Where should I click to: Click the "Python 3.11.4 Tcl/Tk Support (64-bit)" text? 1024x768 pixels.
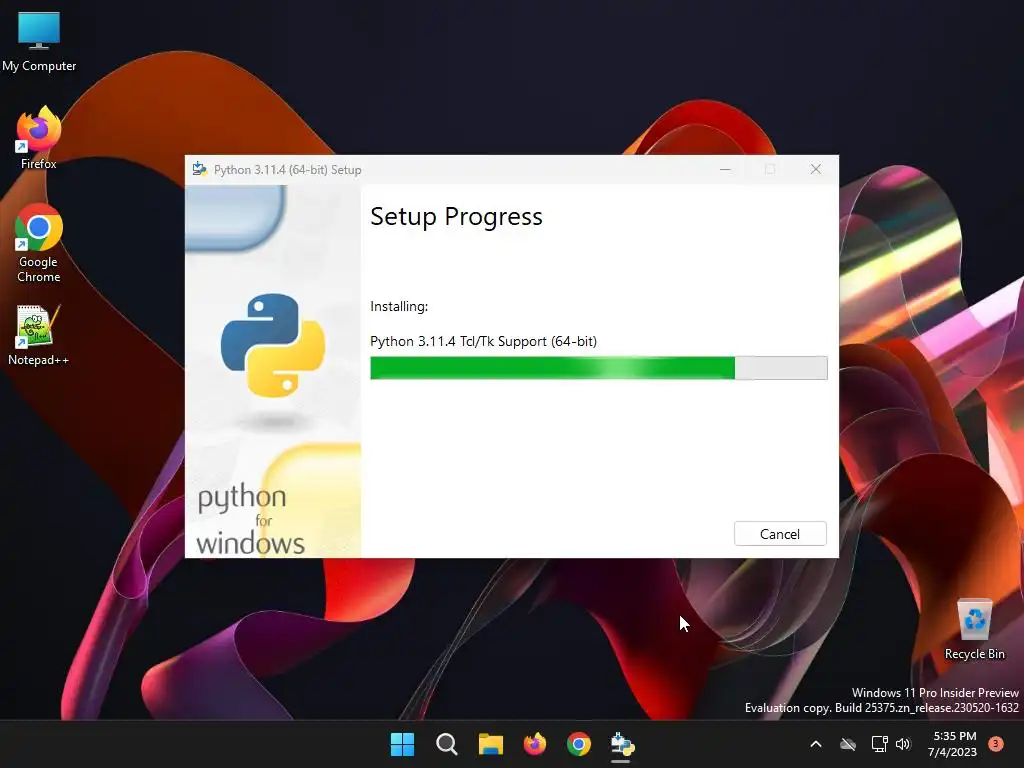point(483,341)
